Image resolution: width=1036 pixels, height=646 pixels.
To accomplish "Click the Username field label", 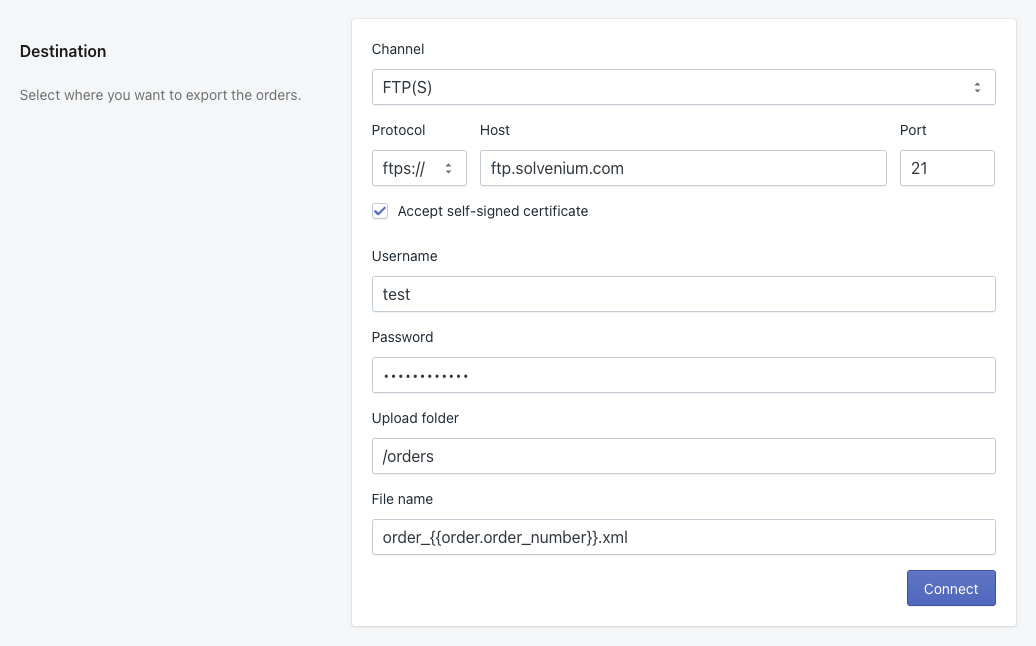I will (404, 256).
